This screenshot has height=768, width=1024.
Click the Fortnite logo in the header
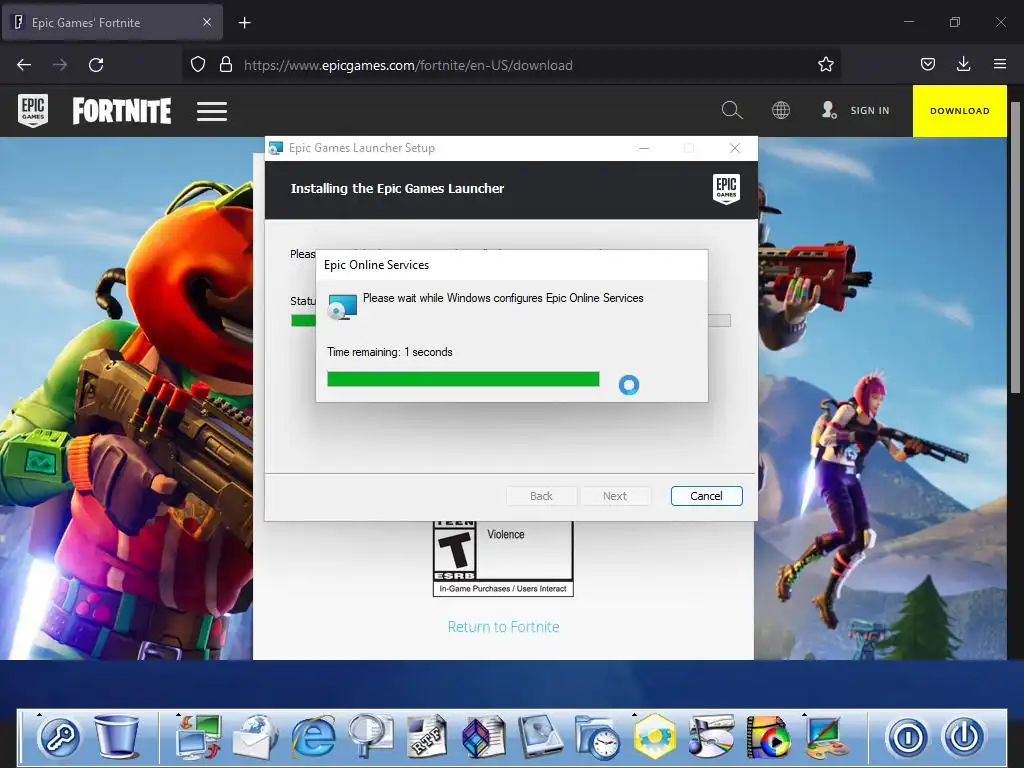pyautogui.click(x=121, y=111)
